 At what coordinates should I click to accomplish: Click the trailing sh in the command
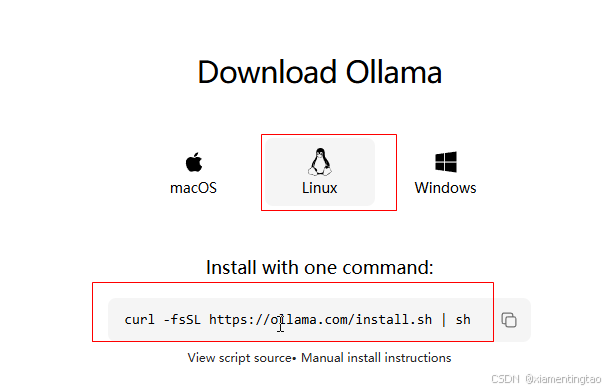[463, 320]
